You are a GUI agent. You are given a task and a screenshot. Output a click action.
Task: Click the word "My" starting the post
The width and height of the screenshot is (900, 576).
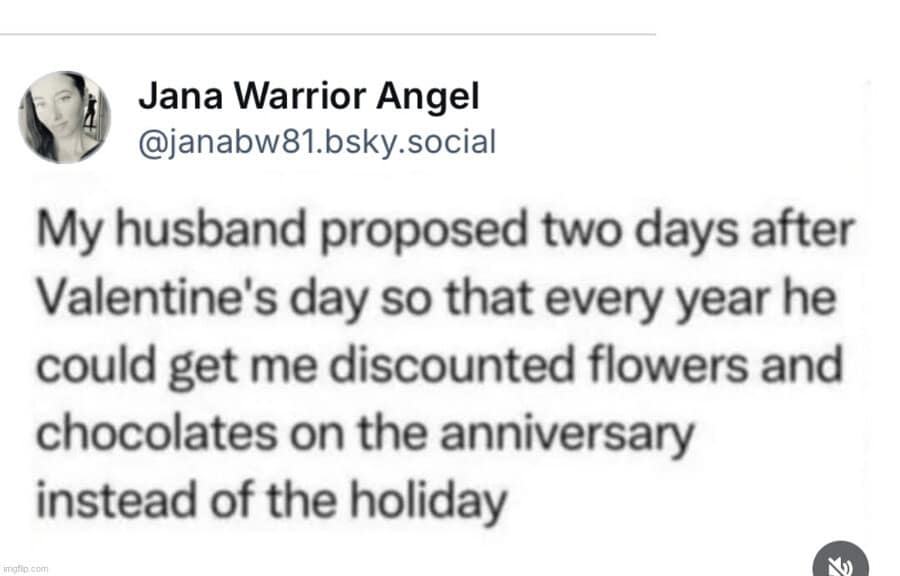click(x=62, y=232)
